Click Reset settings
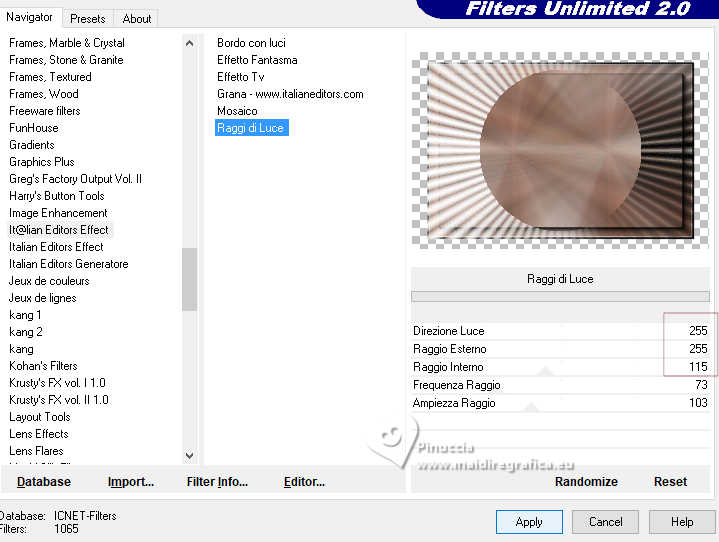Viewport: 719px width, 542px height. 670,481
